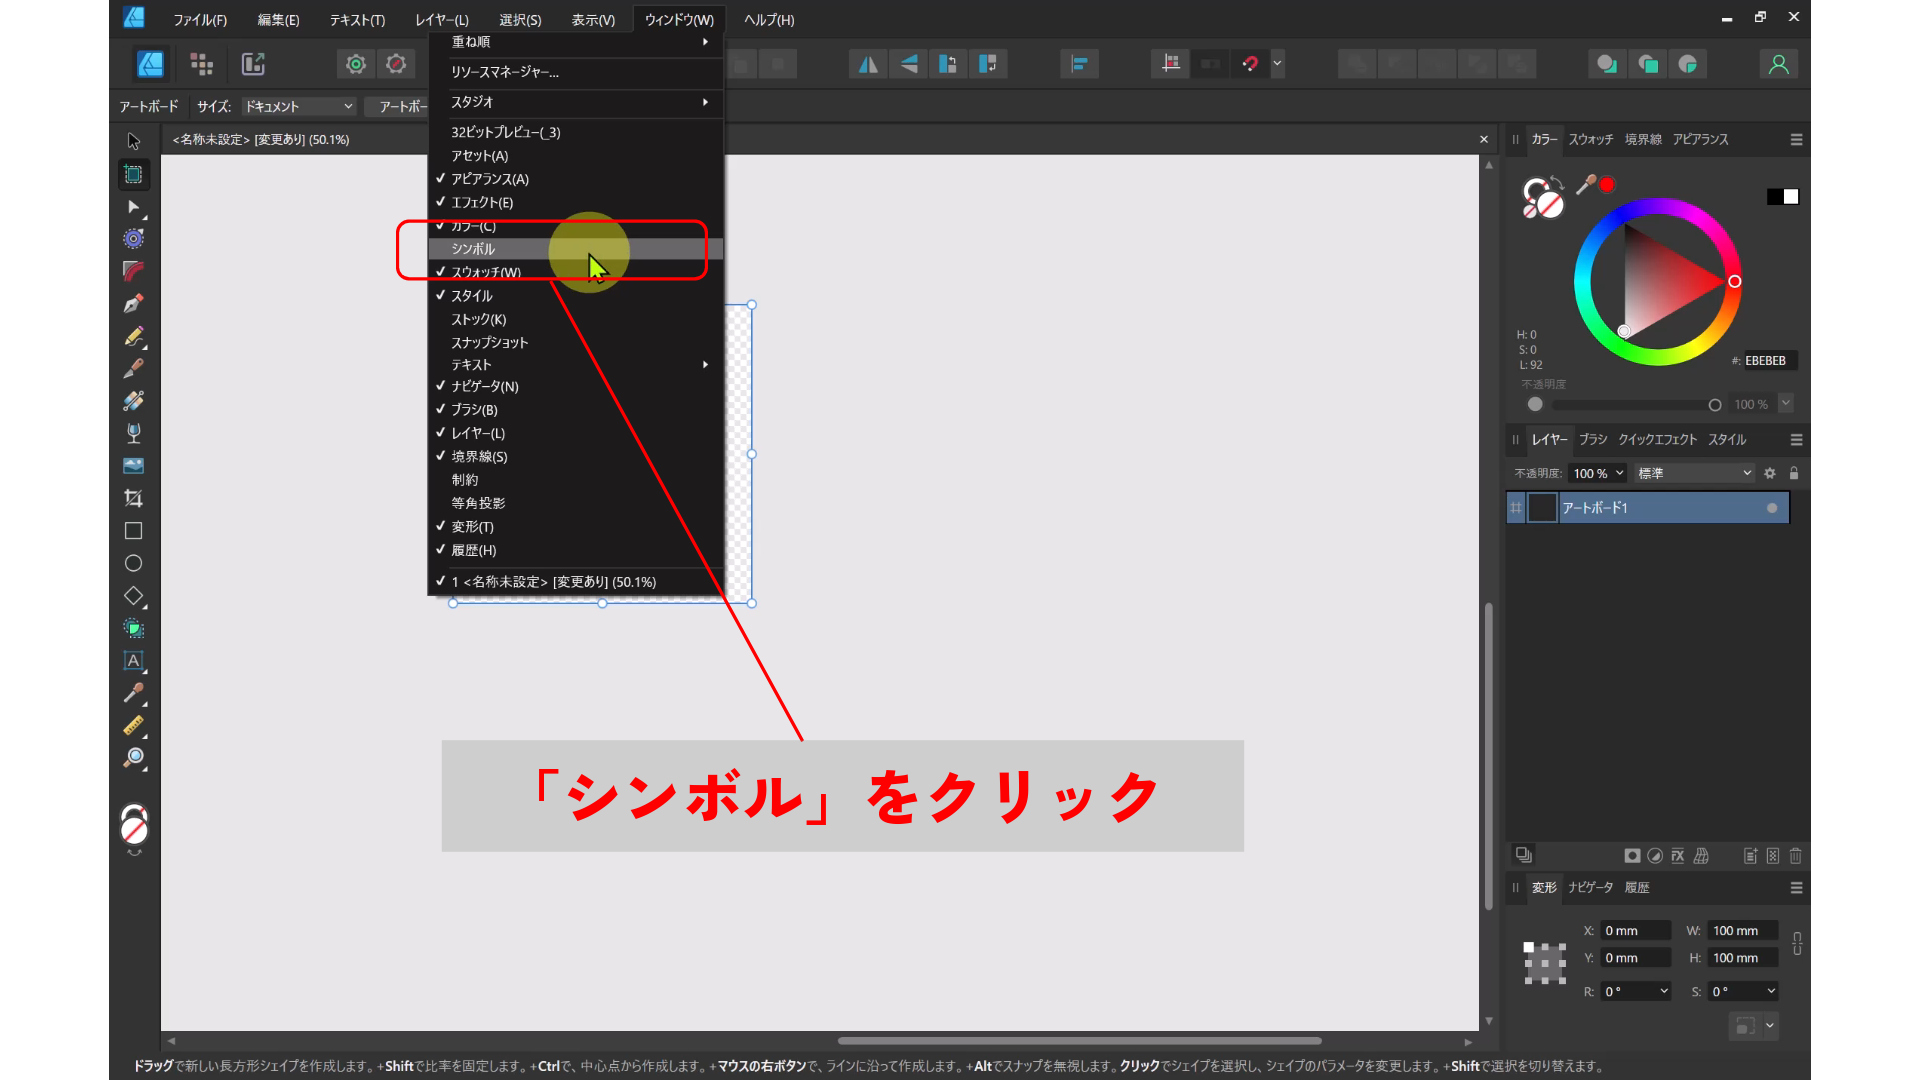Open the ドキュメント size dropdown
Image resolution: width=1920 pixels, height=1080 pixels.
point(297,106)
